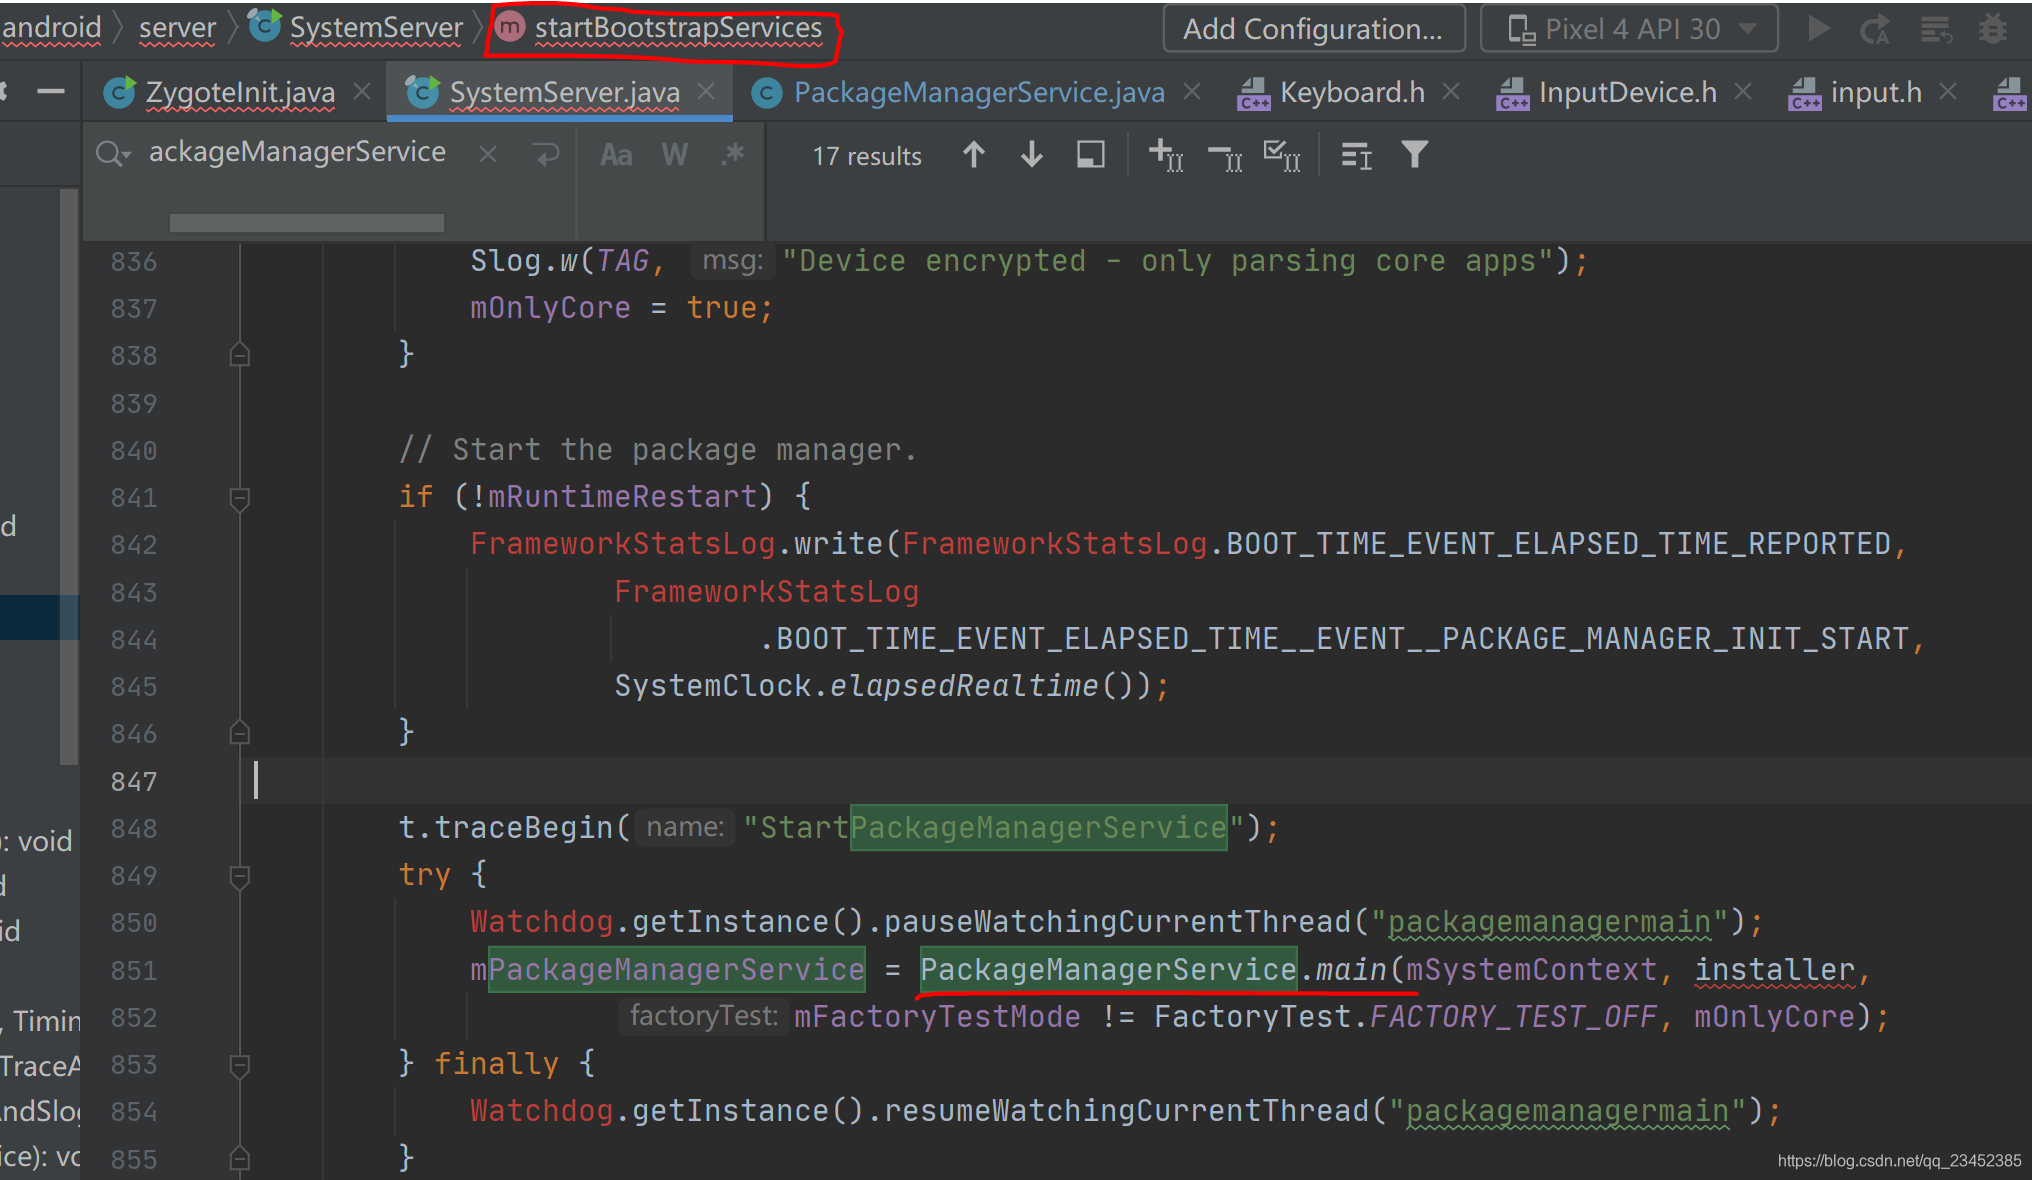Select all occurrences icon in search bar
This screenshot has height=1180, width=2032.
tap(1282, 155)
